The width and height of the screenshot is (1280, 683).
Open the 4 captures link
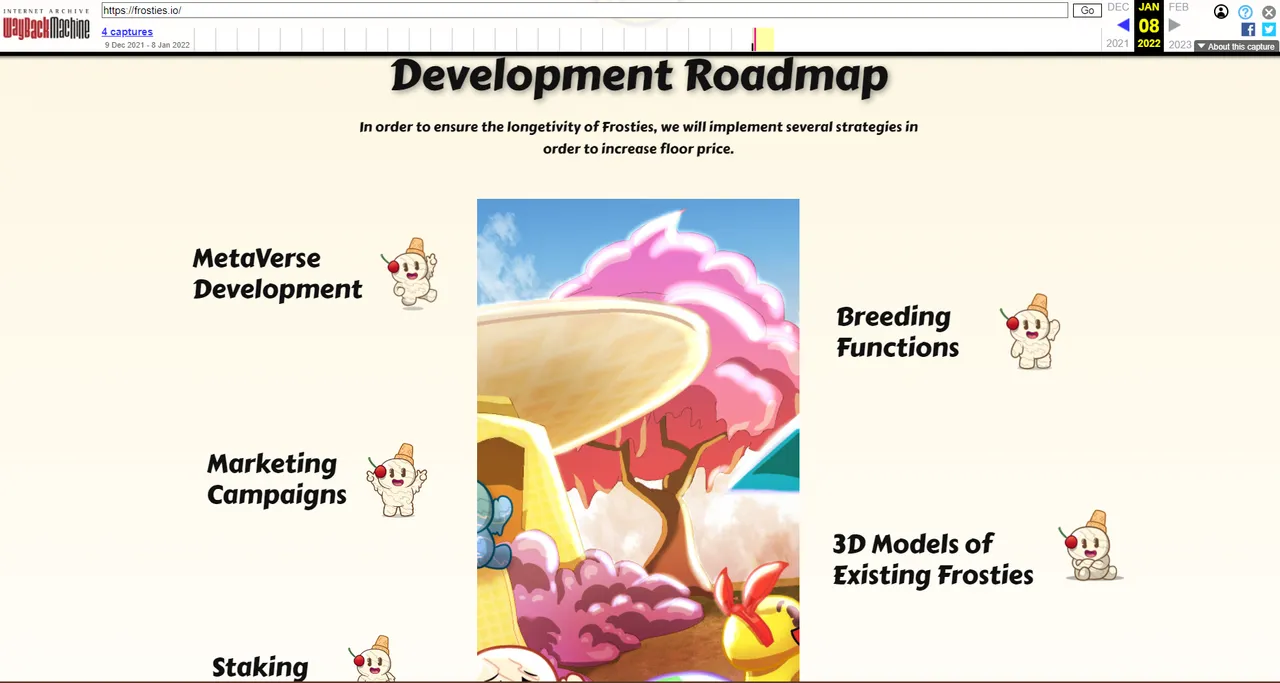pyautogui.click(x=127, y=32)
